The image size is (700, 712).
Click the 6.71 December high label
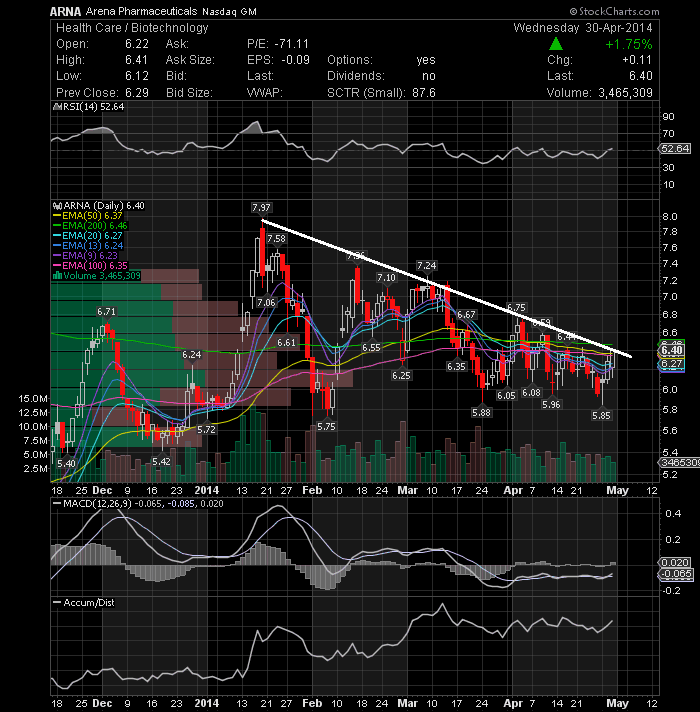(106, 312)
